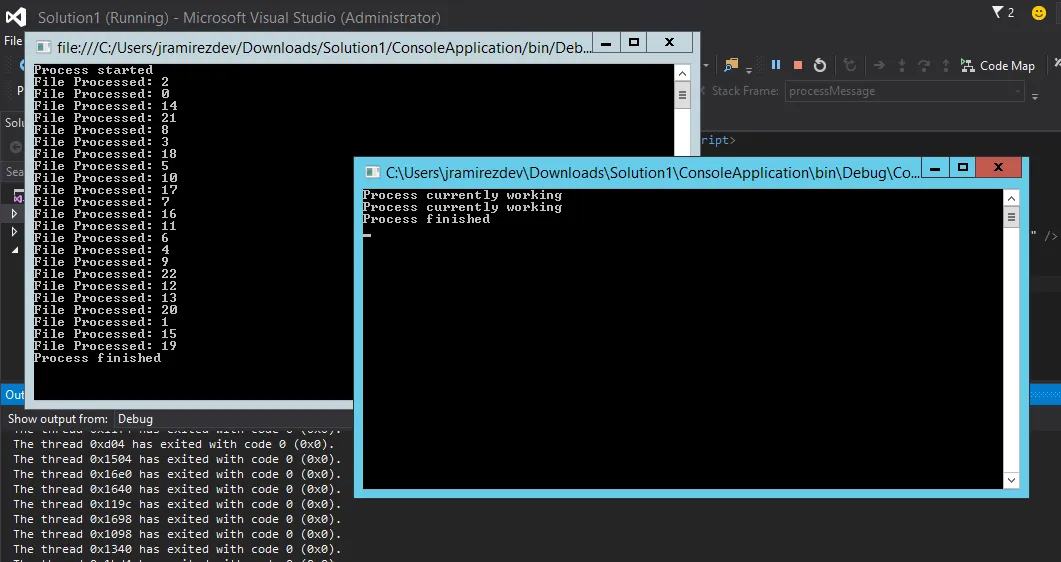The width and height of the screenshot is (1061, 562).
Task: Click 'Process finished' in file:/// console
Action: point(97,358)
